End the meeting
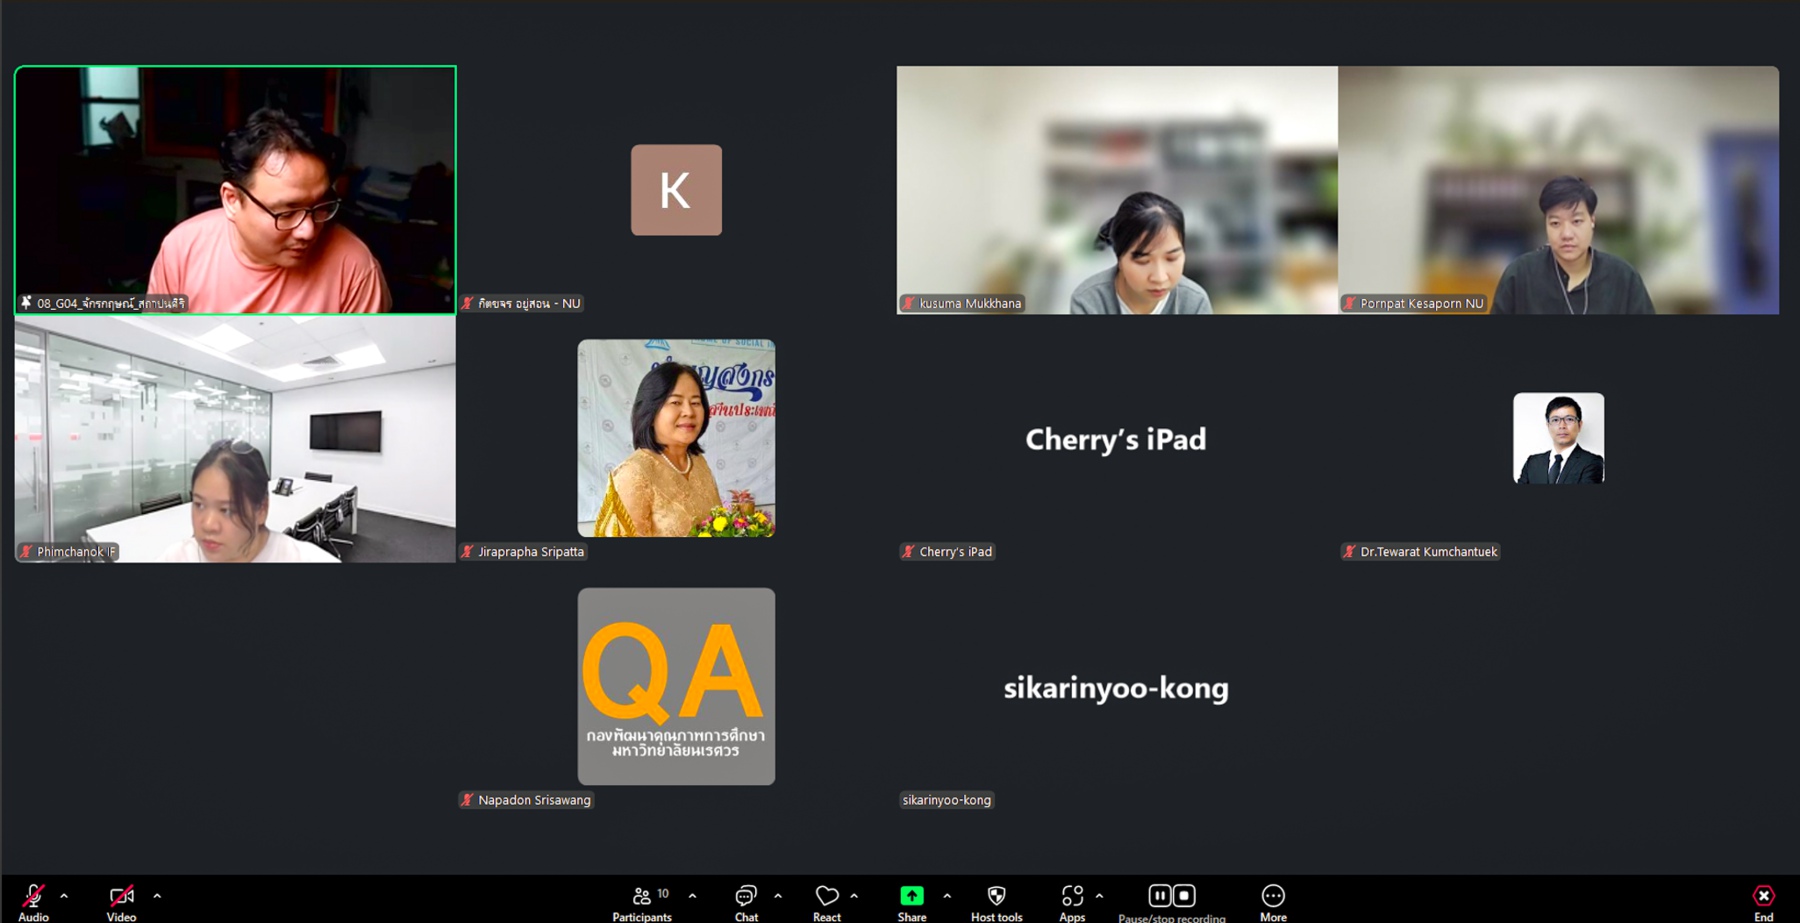Image resolution: width=1800 pixels, height=923 pixels. click(x=1763, y=898)
